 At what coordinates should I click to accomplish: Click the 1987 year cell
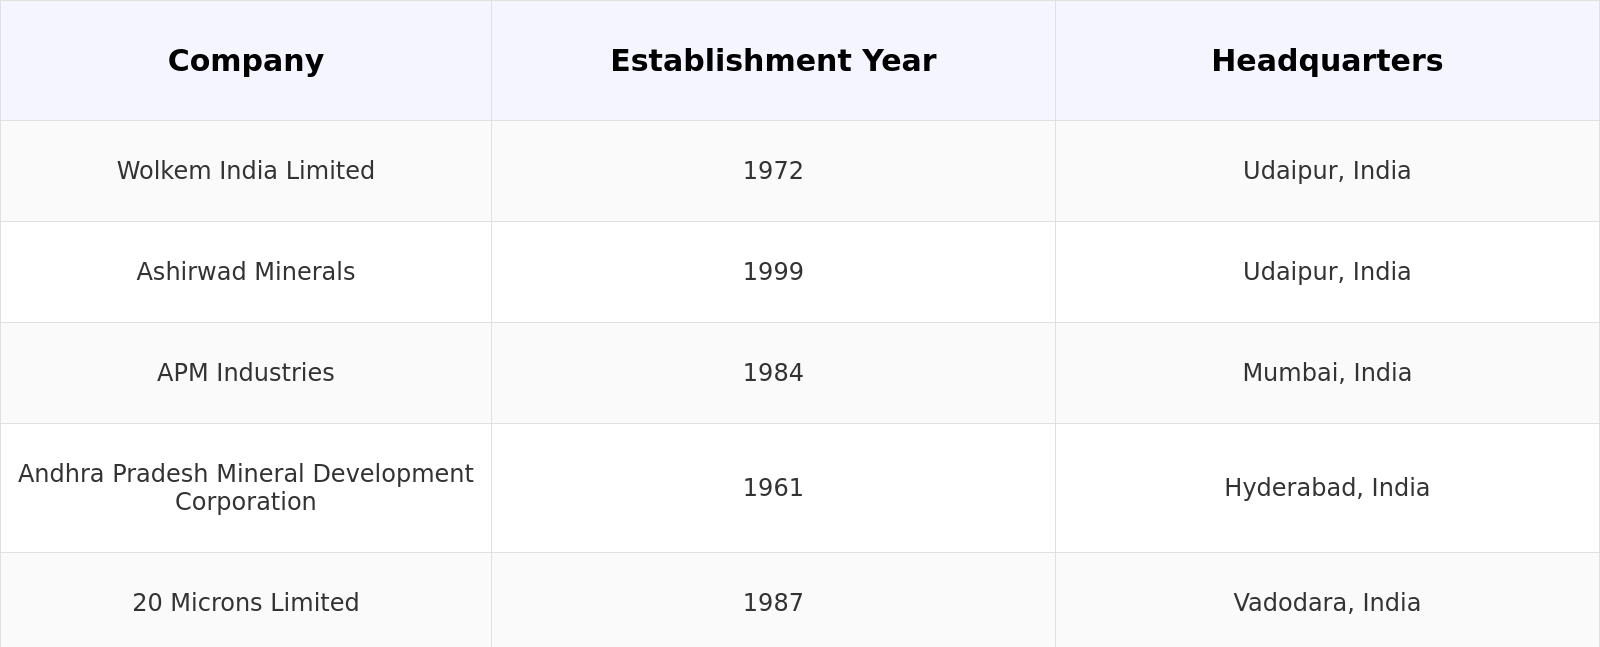point(773,603)
